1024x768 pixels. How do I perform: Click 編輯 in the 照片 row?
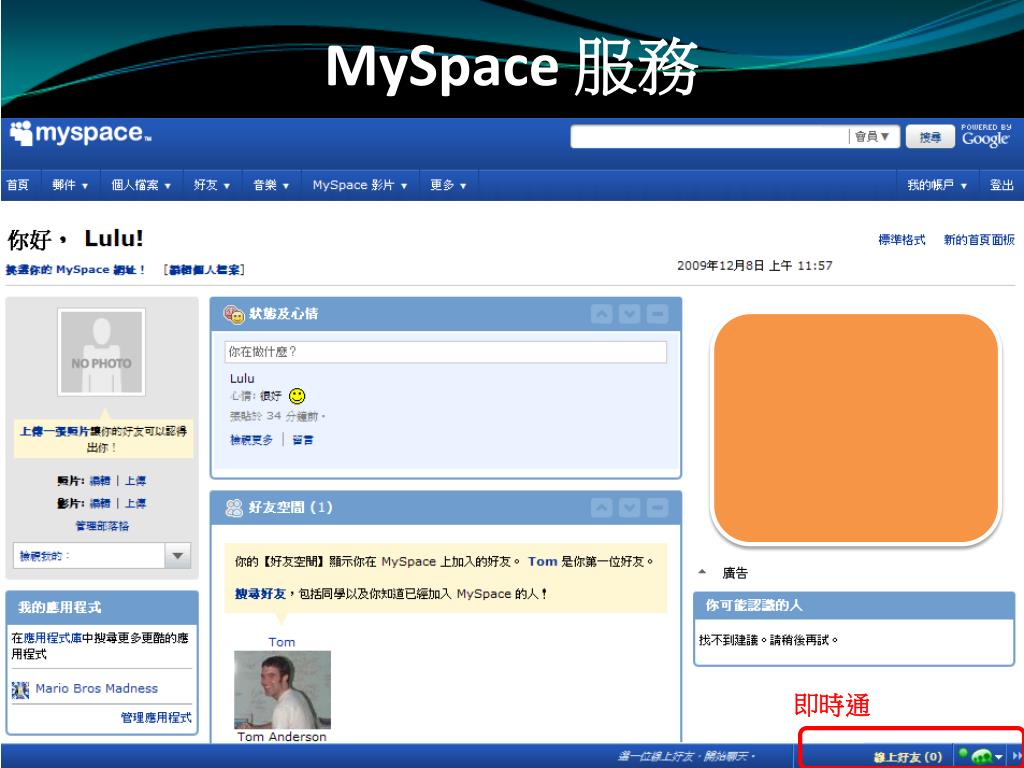[100, 481]
